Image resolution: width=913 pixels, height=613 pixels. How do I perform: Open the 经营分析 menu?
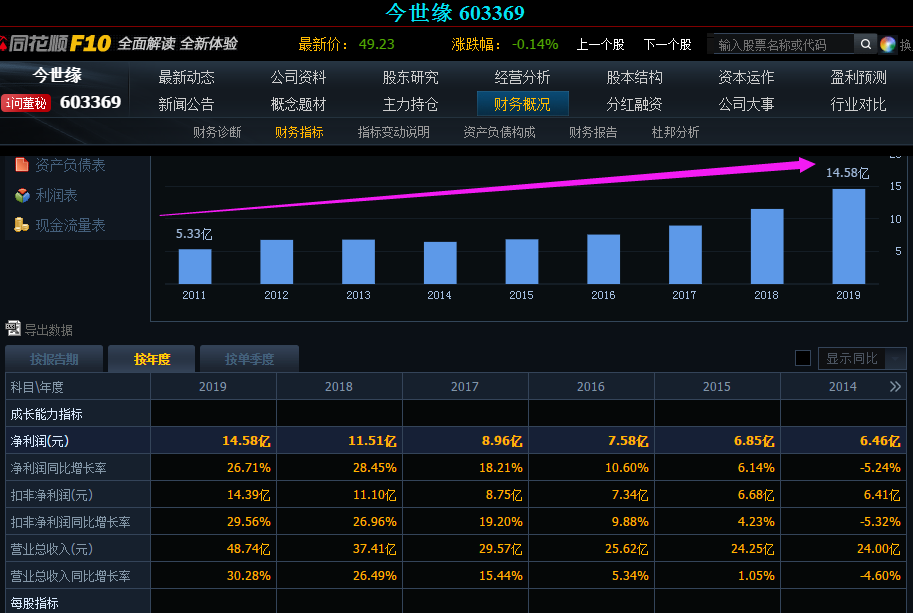(x=522, y=77)
